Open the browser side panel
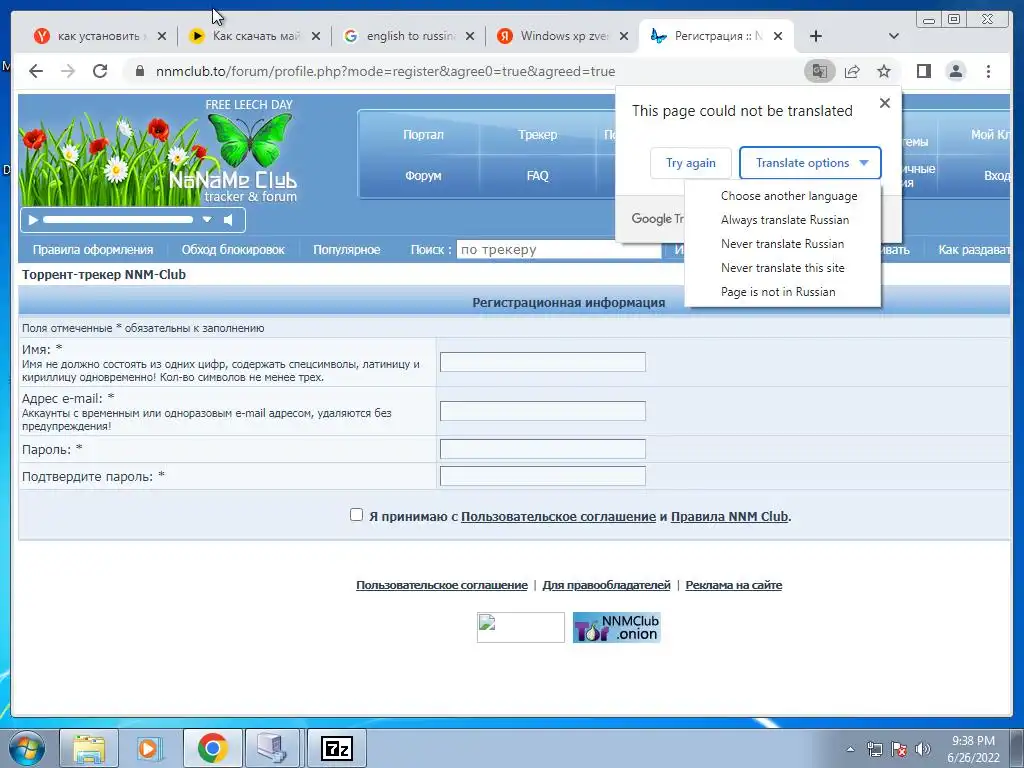This screenshot has height=768, width=1024. pos(923,71)
